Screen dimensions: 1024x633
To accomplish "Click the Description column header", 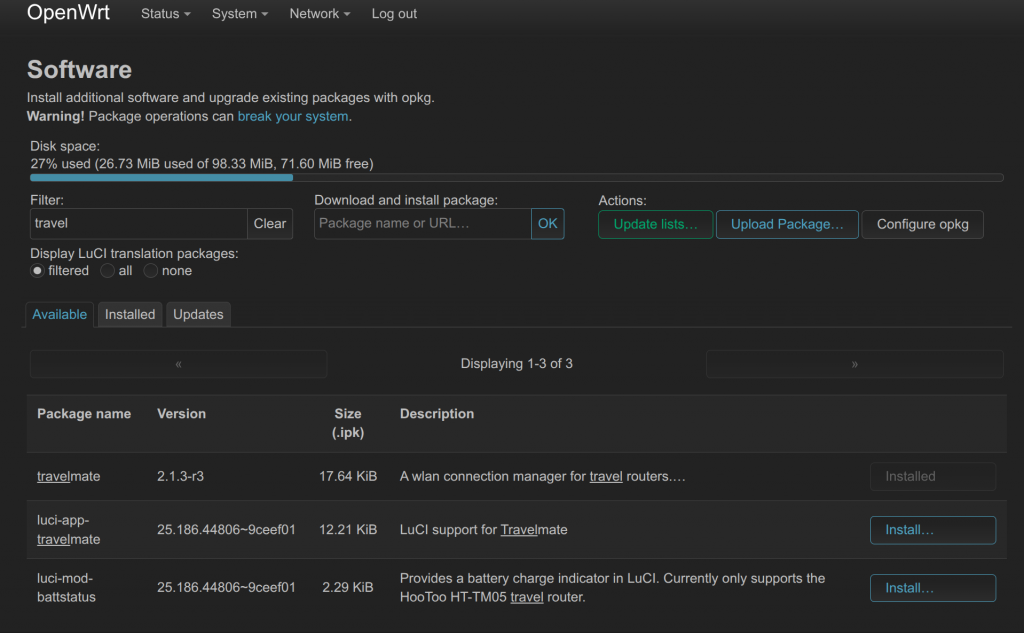I will click(x=437, y=414).
